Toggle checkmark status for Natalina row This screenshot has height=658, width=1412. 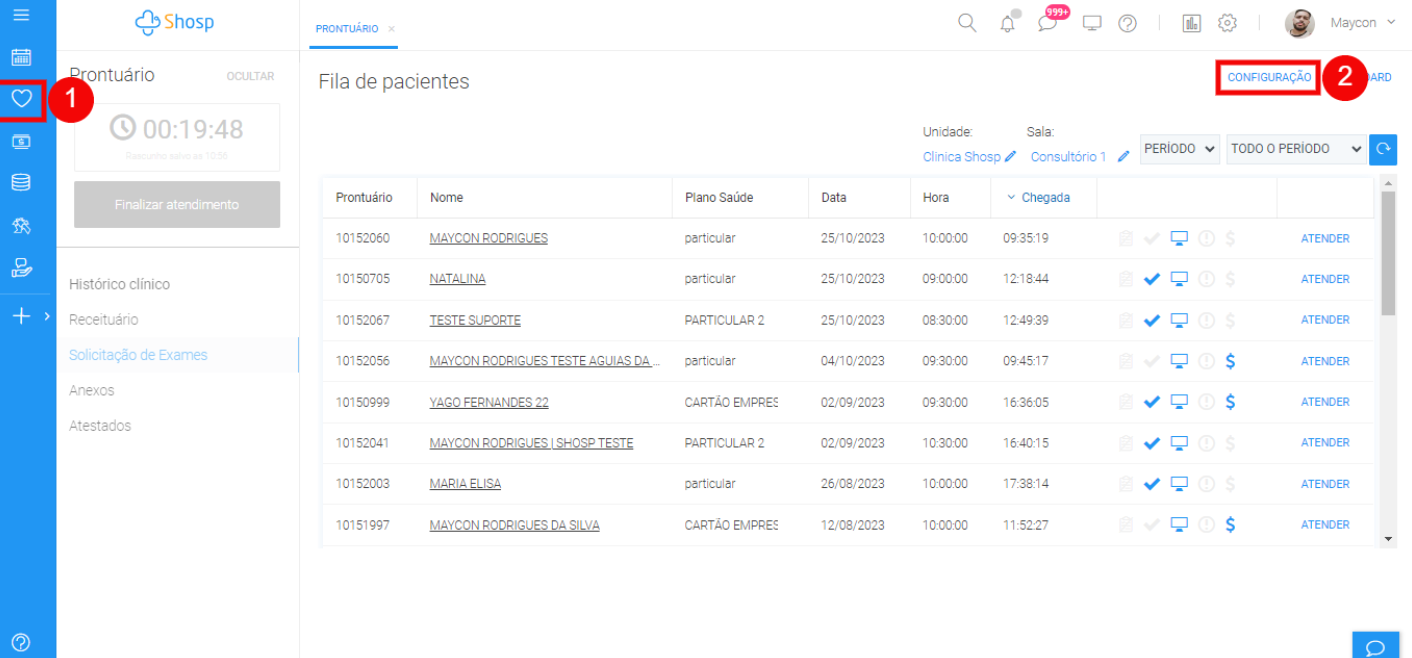click(1152, 279)
